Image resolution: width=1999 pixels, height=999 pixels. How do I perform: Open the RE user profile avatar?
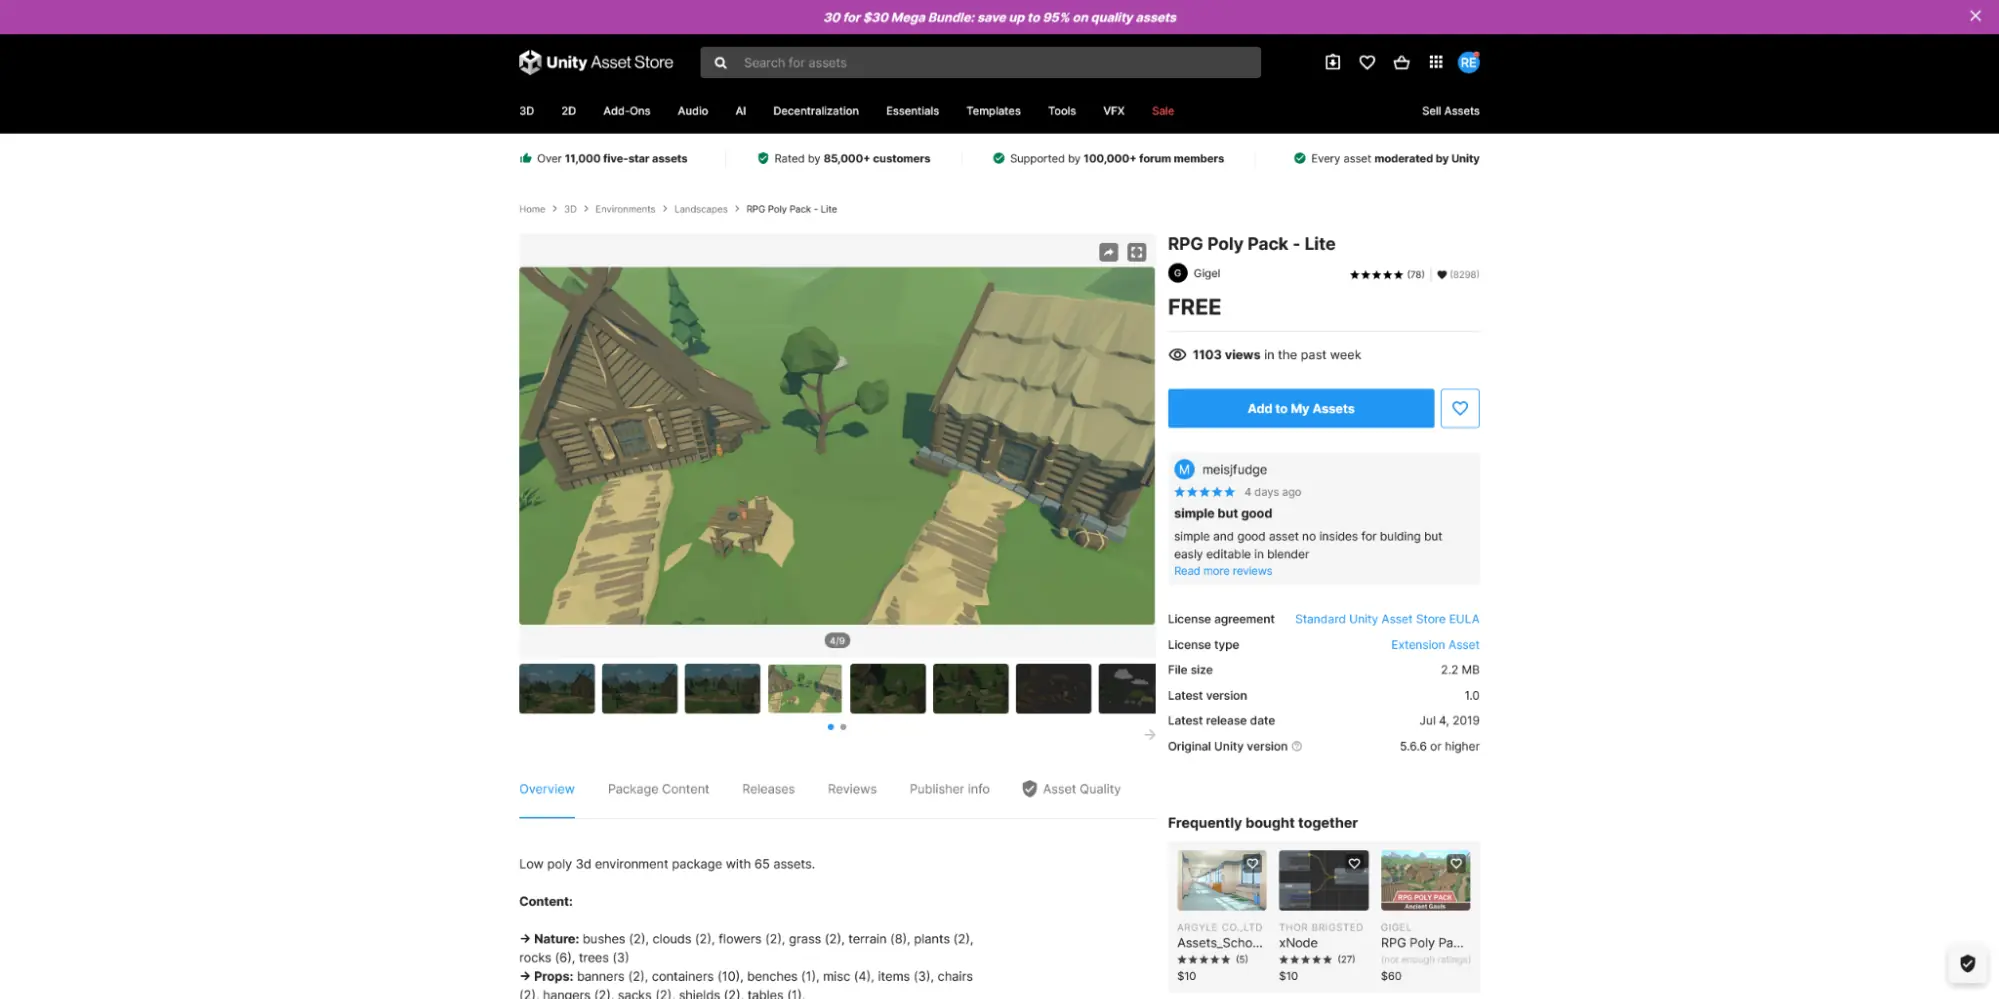(x=1468, y=62)
